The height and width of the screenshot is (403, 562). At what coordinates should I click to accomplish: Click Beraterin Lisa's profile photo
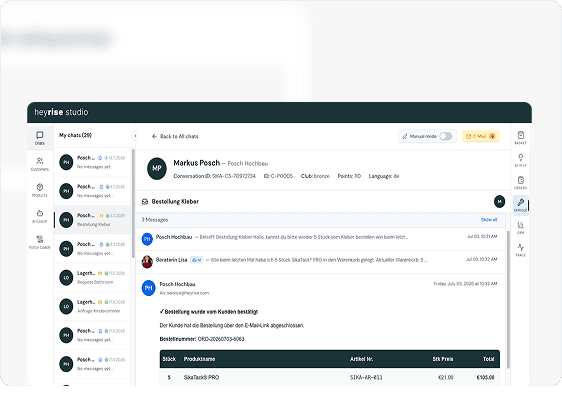[x=147, y=262]
